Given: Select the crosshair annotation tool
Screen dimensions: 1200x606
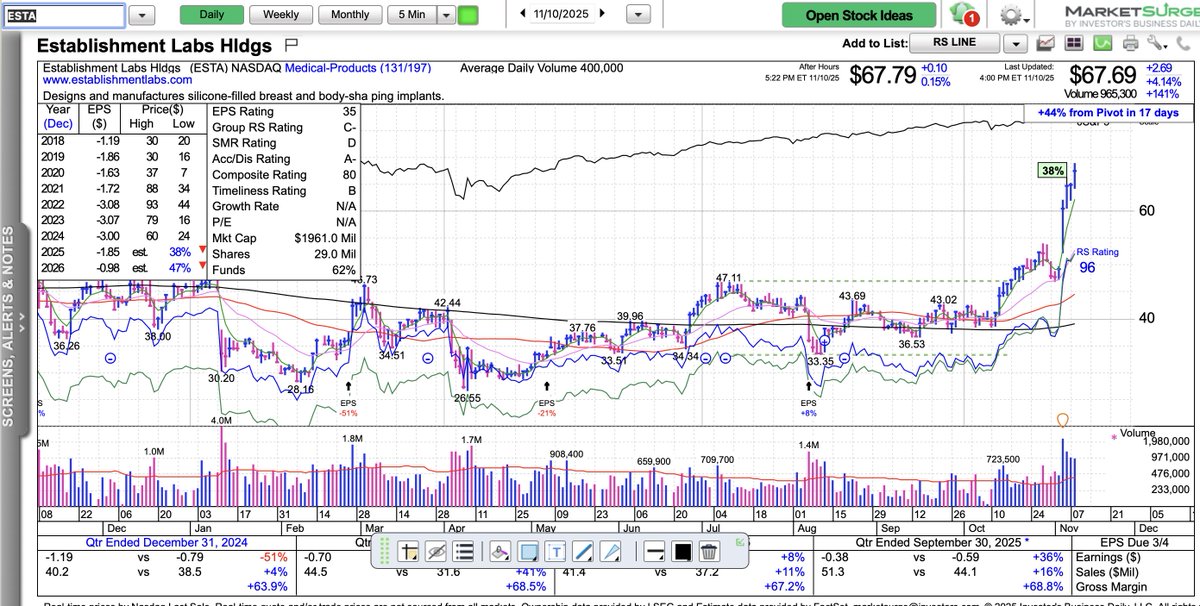Looking at the screenshot, I should (x=409, y=551).
